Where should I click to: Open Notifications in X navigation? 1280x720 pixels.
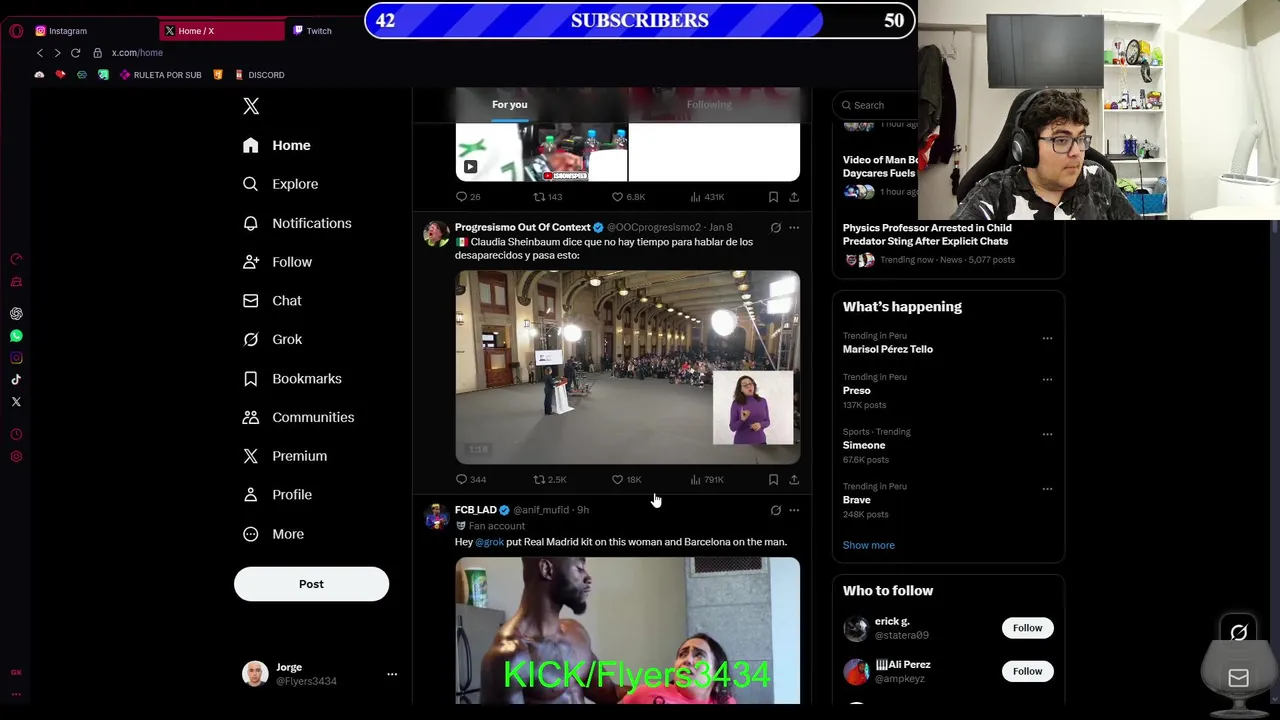click(x=297, y=224)
